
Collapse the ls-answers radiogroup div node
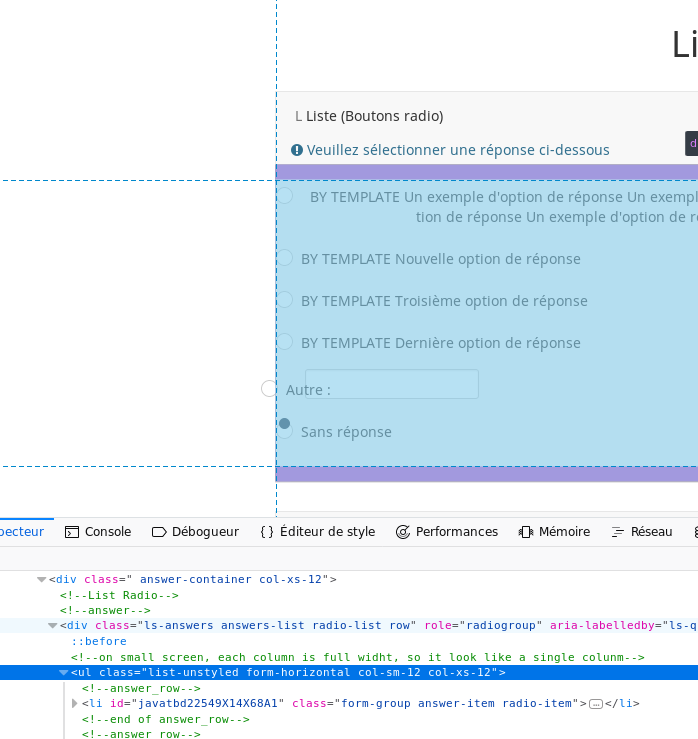(53, 626)
